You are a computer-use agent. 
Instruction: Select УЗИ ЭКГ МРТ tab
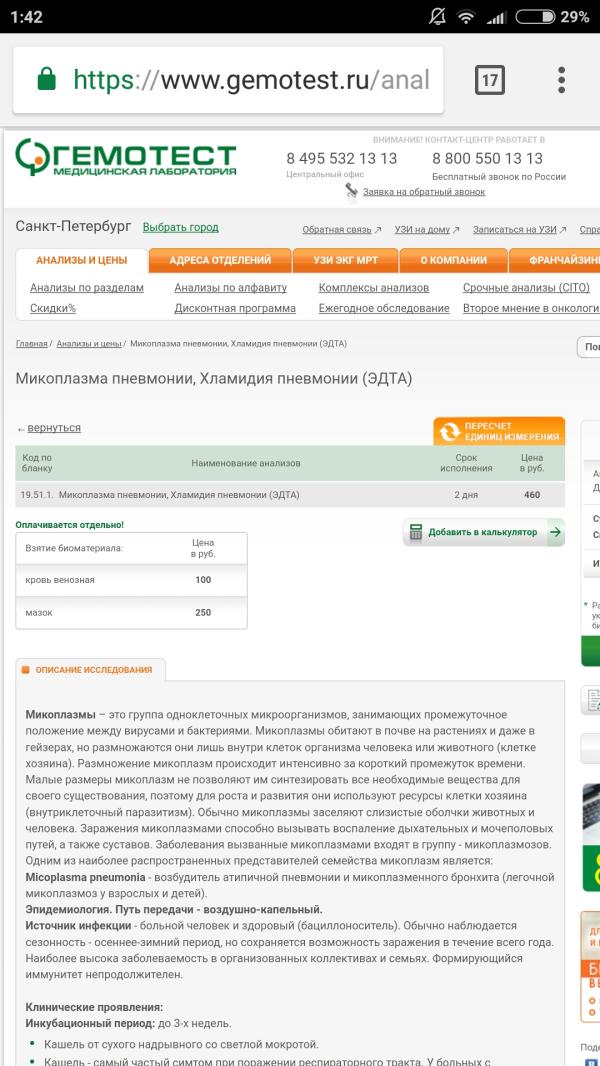point(345,261)
